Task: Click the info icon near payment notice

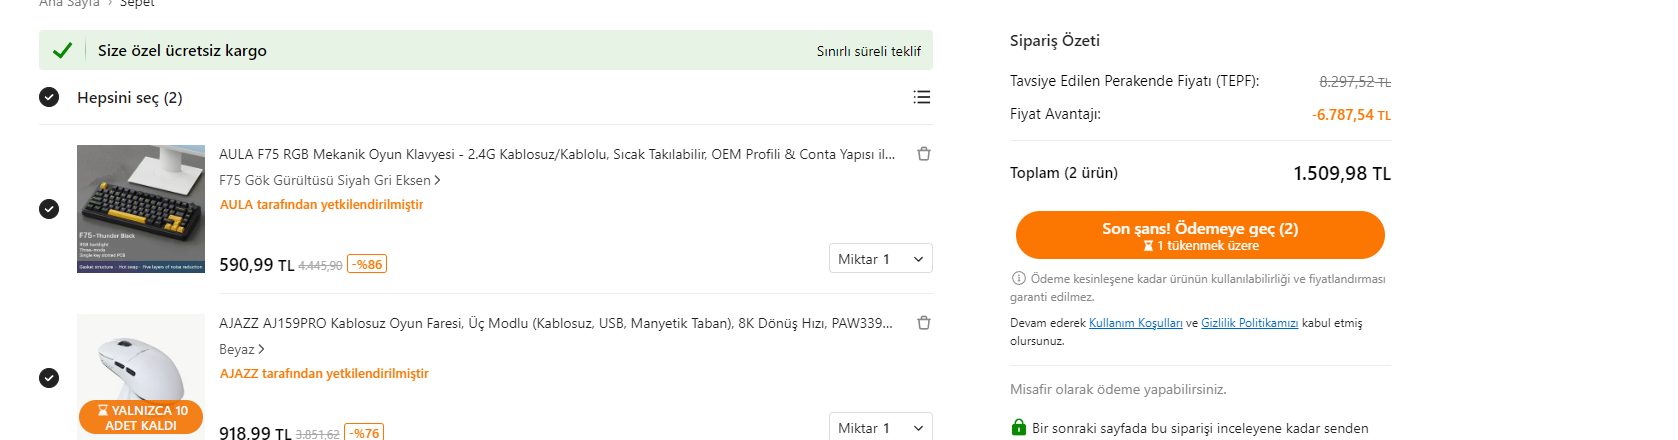Action: coord(1018,279)
